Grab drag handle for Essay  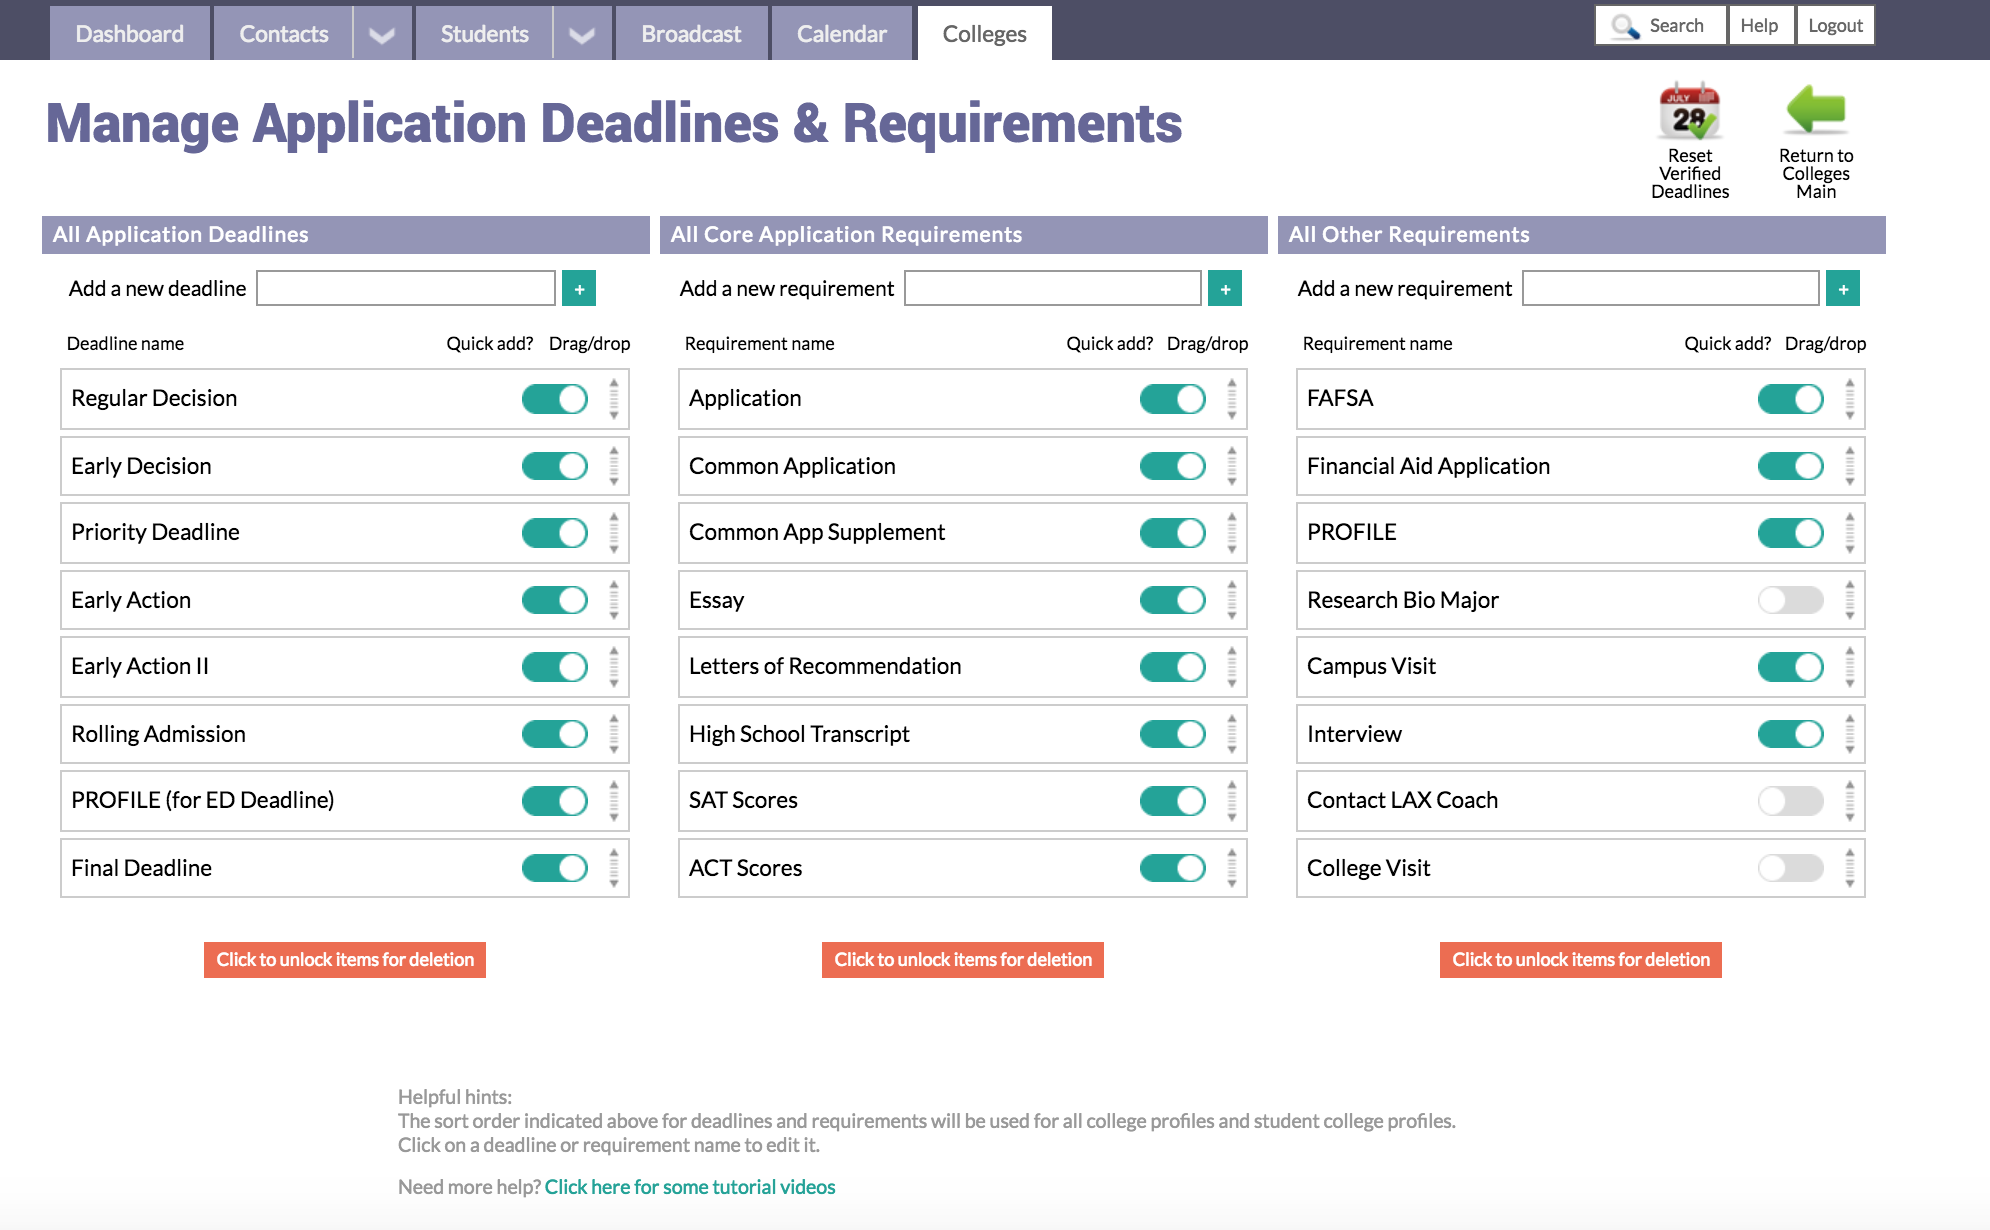1232,600
